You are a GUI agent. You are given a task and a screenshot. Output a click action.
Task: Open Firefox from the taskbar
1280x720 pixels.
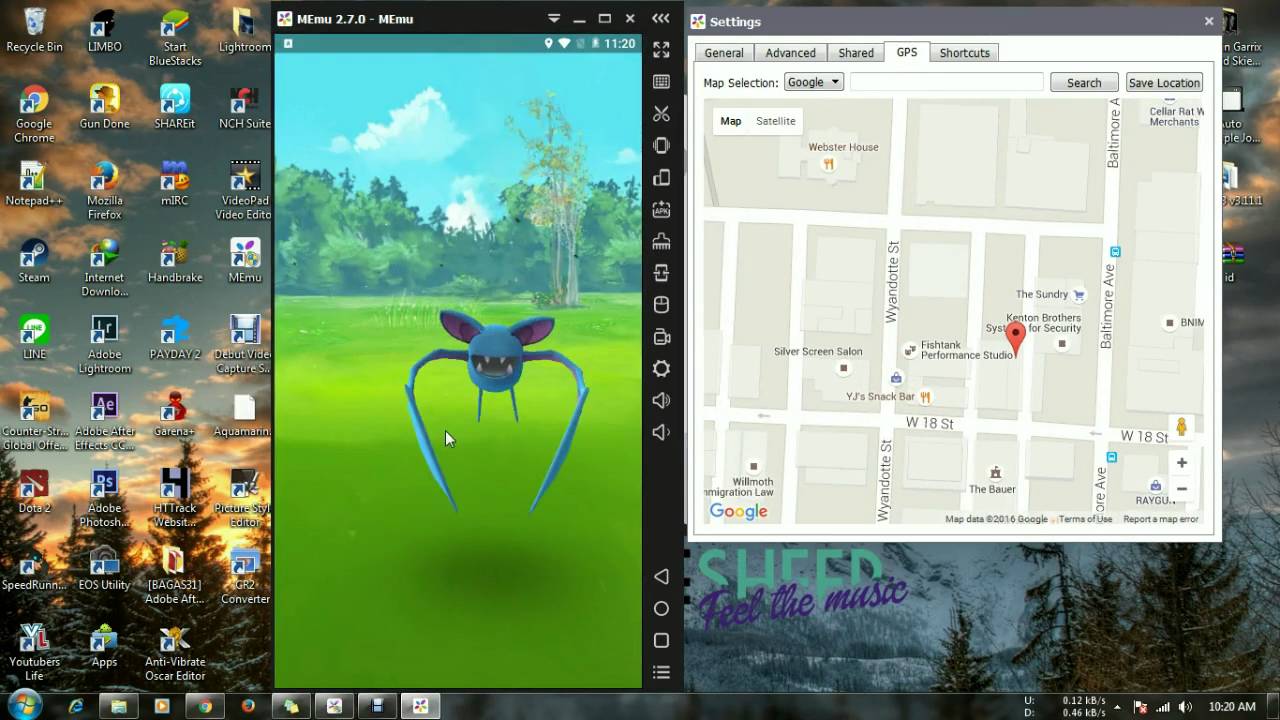pyautogui.click(x=248, y=706)
